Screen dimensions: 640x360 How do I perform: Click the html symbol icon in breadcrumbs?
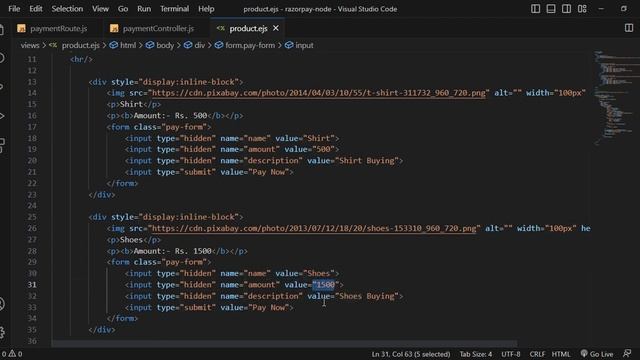click(x=114, y=45)
